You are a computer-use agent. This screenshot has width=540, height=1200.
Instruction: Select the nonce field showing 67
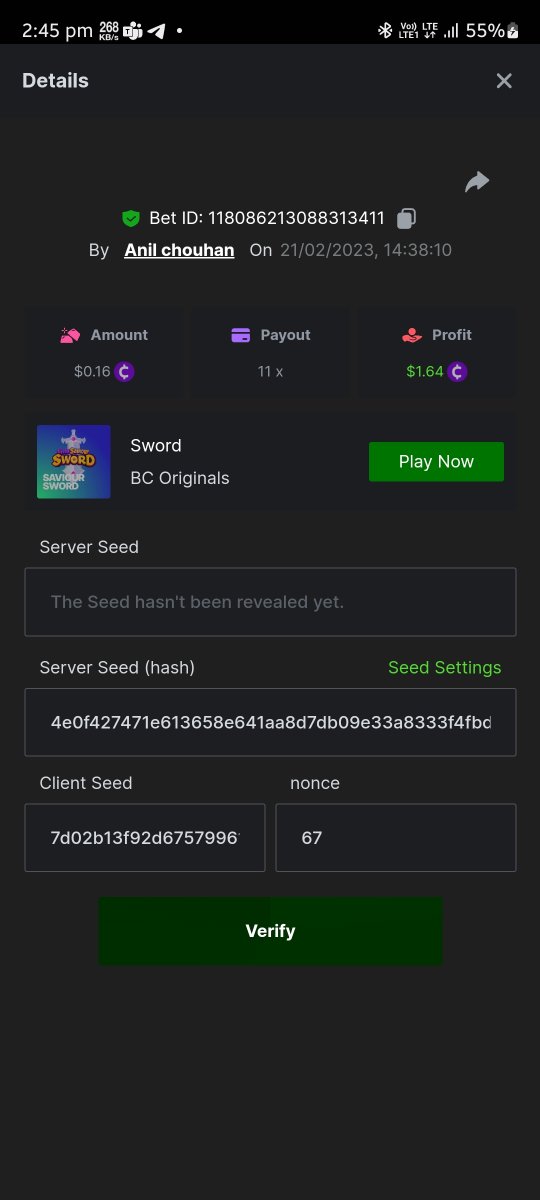[x=396, y=837]
